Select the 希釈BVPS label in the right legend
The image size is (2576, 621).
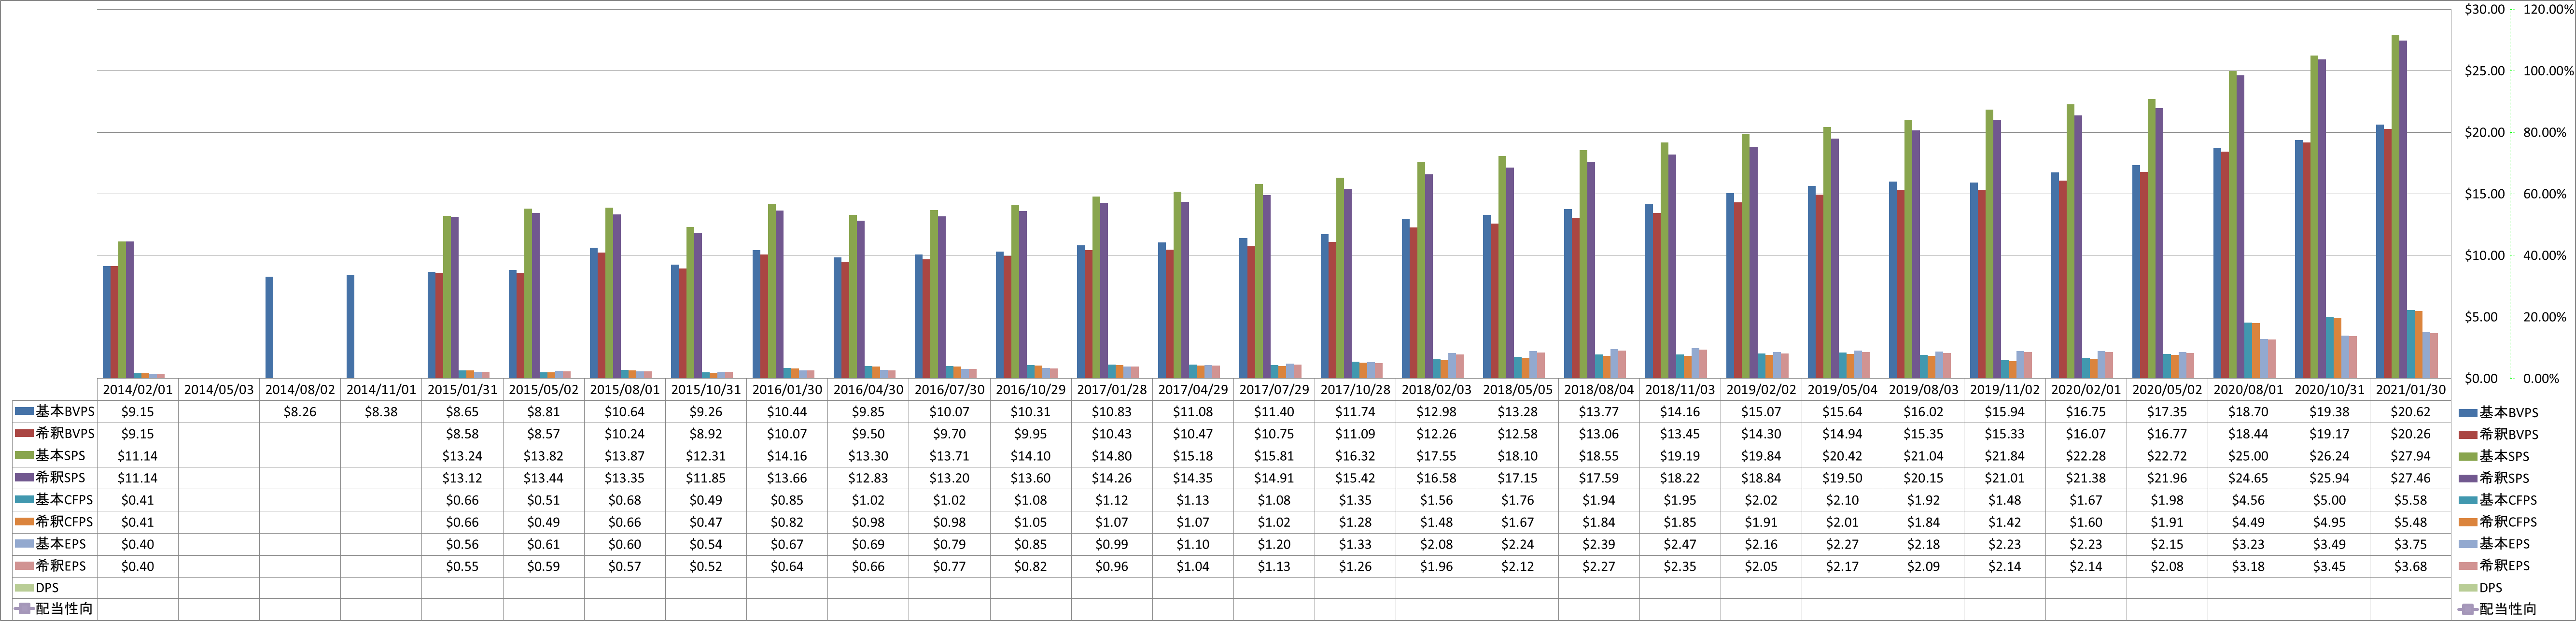pos(2508,434)
